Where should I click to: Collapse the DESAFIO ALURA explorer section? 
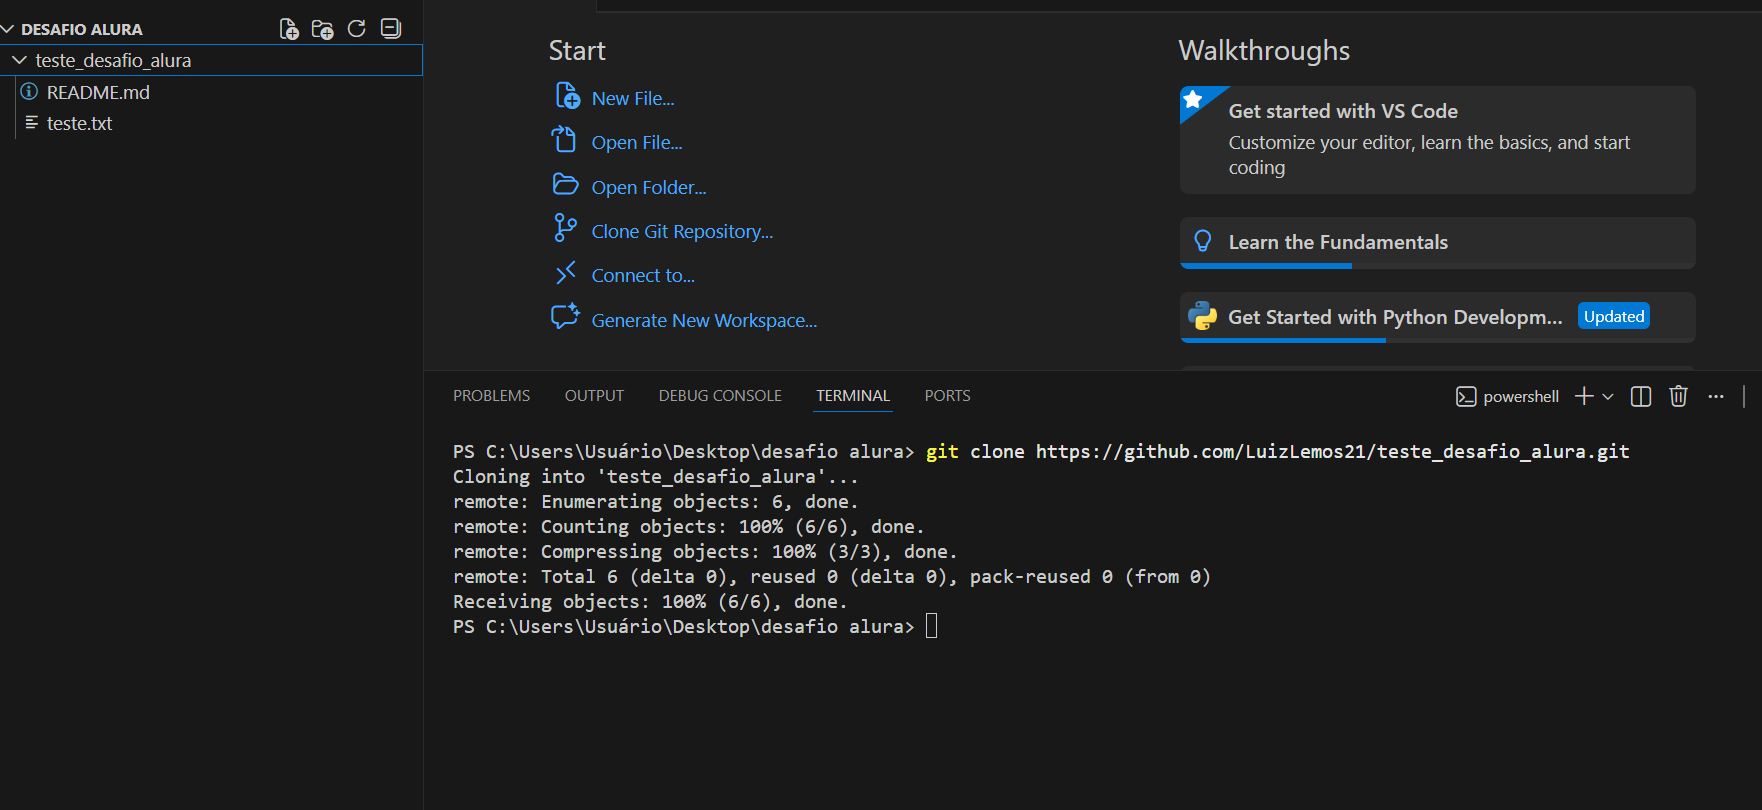pos(8,30)
